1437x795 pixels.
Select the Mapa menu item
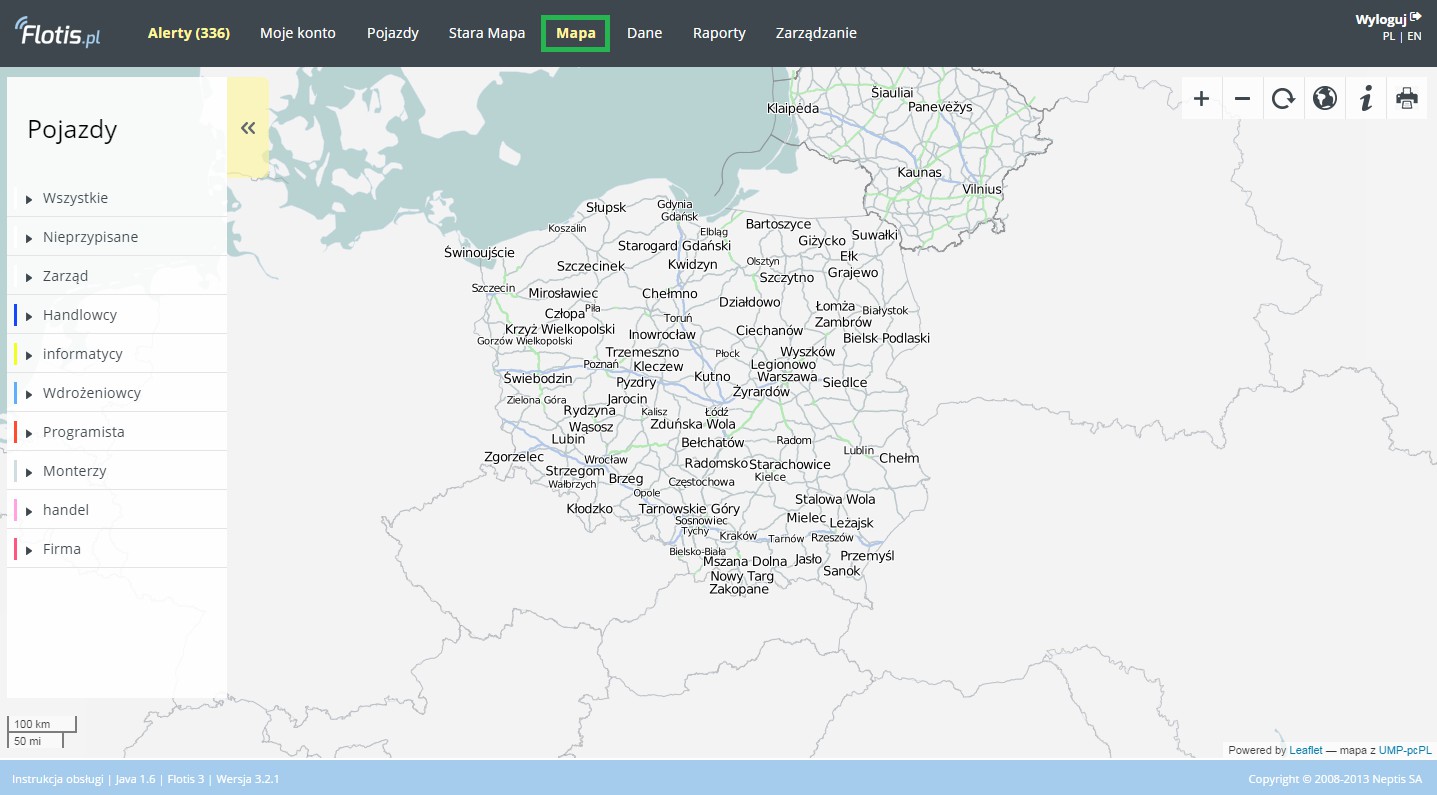(576, 33)
